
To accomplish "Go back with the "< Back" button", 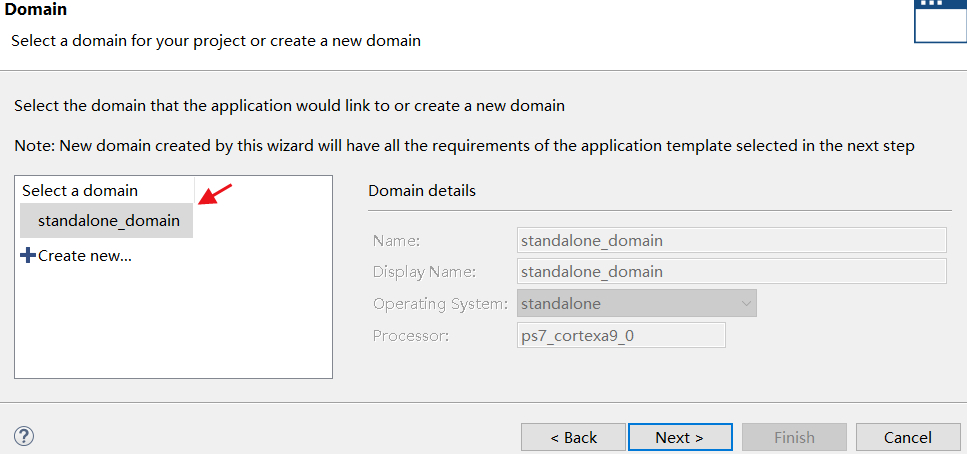I will pyautogui.click(x=573, y=437).
